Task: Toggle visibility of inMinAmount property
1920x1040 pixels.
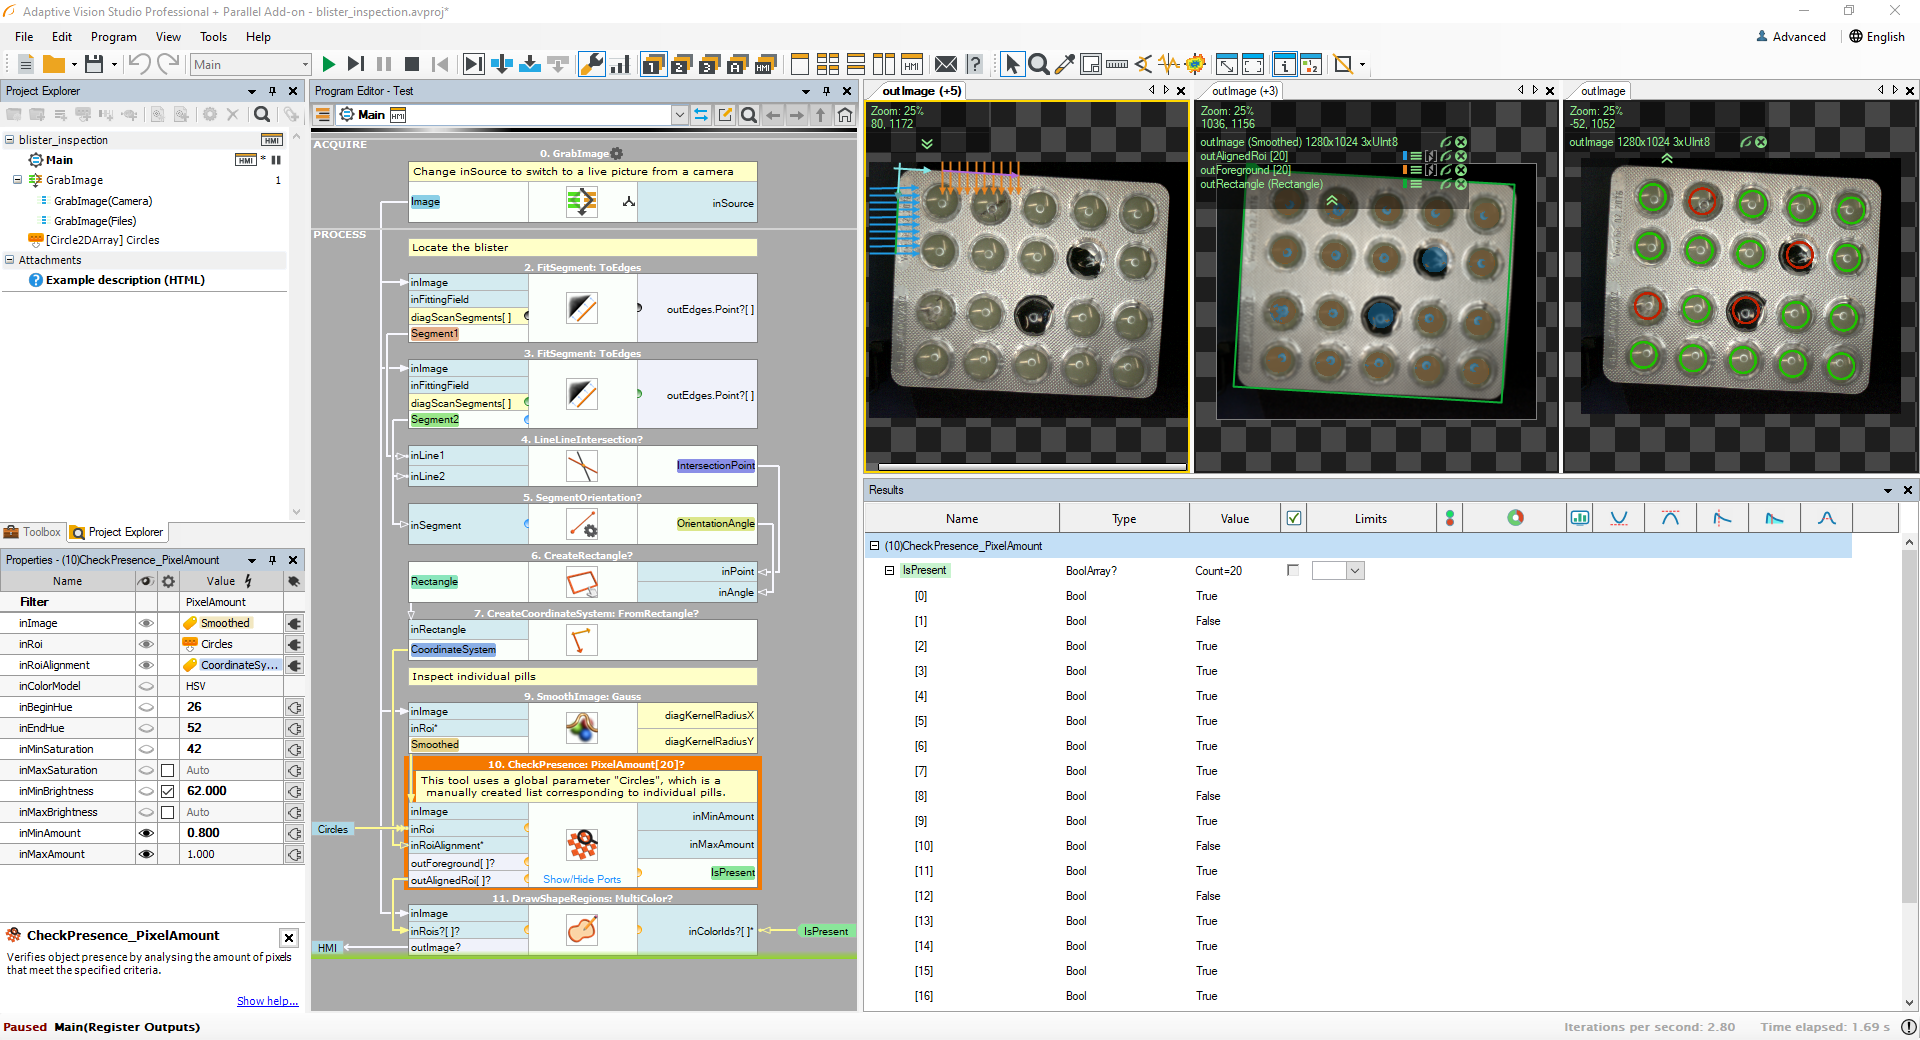Action: click(147, 833)
